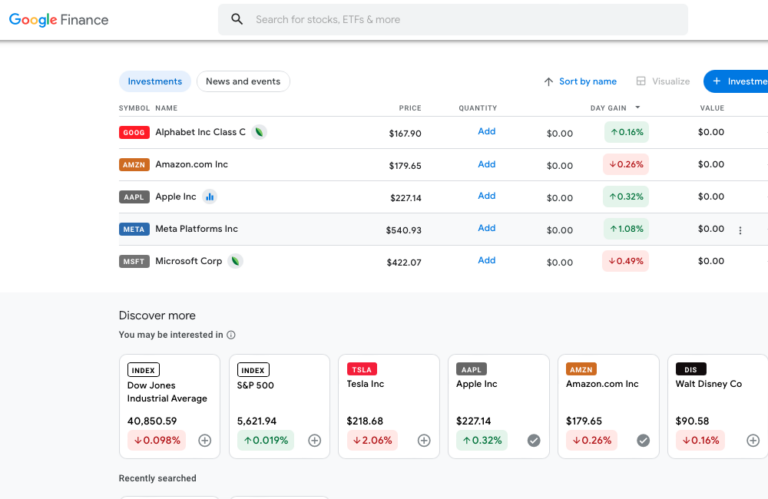Image resolution: width=768 pixels, height=499 pixels.
Task: Click the GOOG ticker badge
Action: point(134,132)
